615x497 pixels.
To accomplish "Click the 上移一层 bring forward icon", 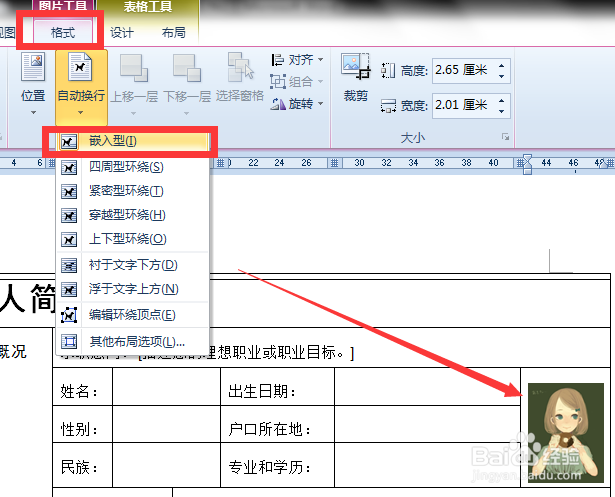I will pos(134,68).
